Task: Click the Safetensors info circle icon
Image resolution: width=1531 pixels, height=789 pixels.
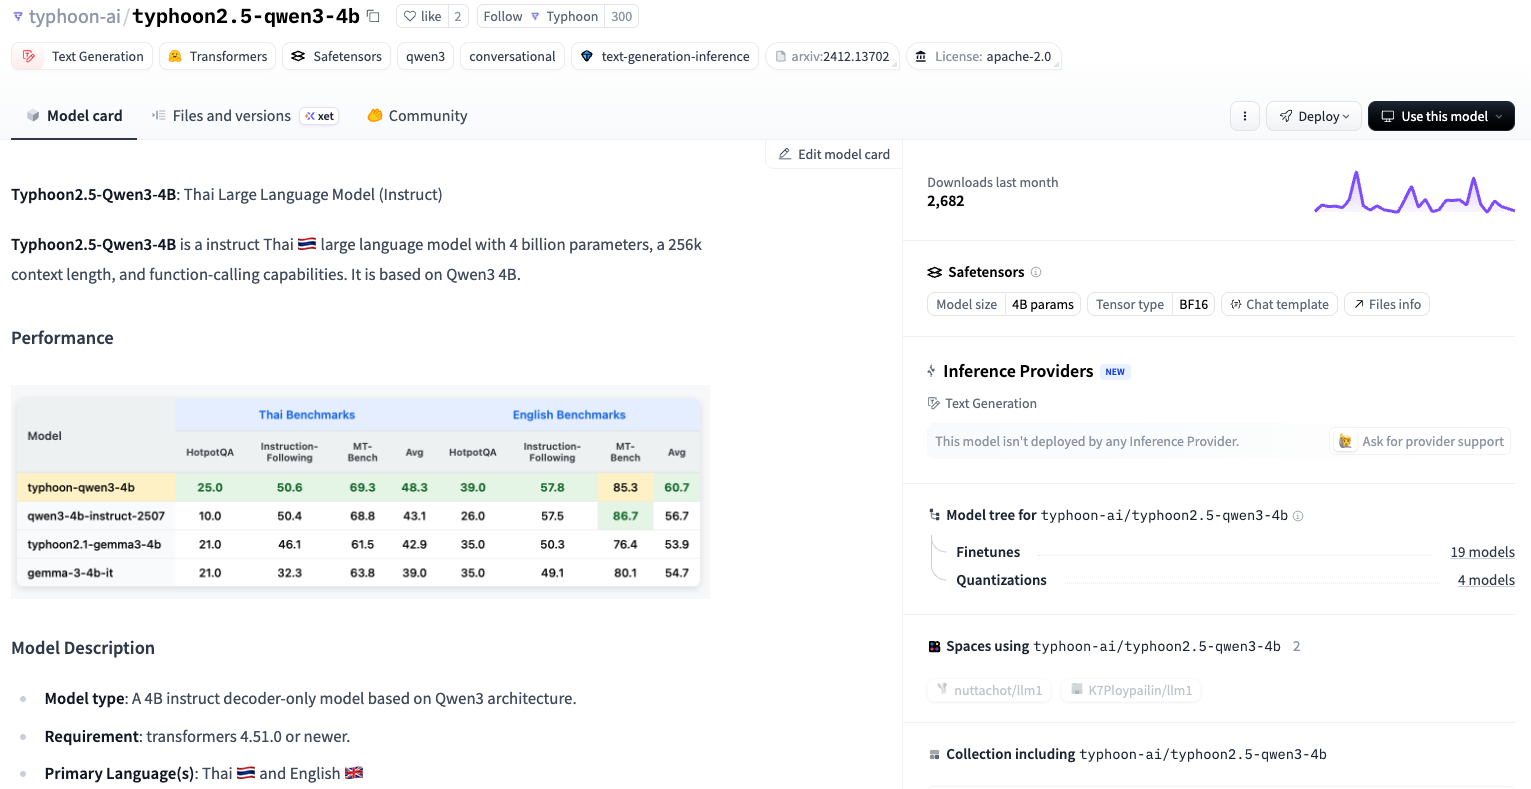Action: coord(1036,272)
